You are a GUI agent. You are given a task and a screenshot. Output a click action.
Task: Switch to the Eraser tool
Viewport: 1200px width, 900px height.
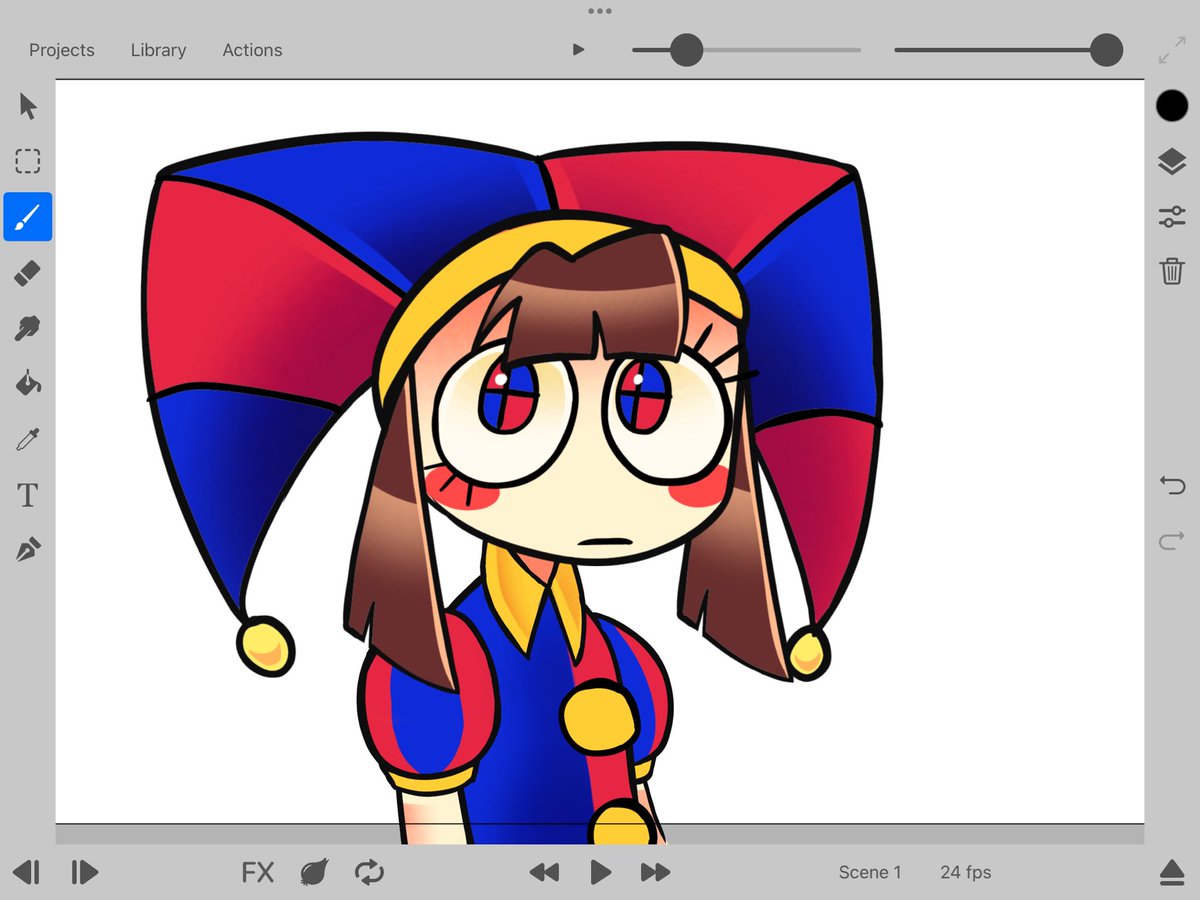click(x=28, y=273)
